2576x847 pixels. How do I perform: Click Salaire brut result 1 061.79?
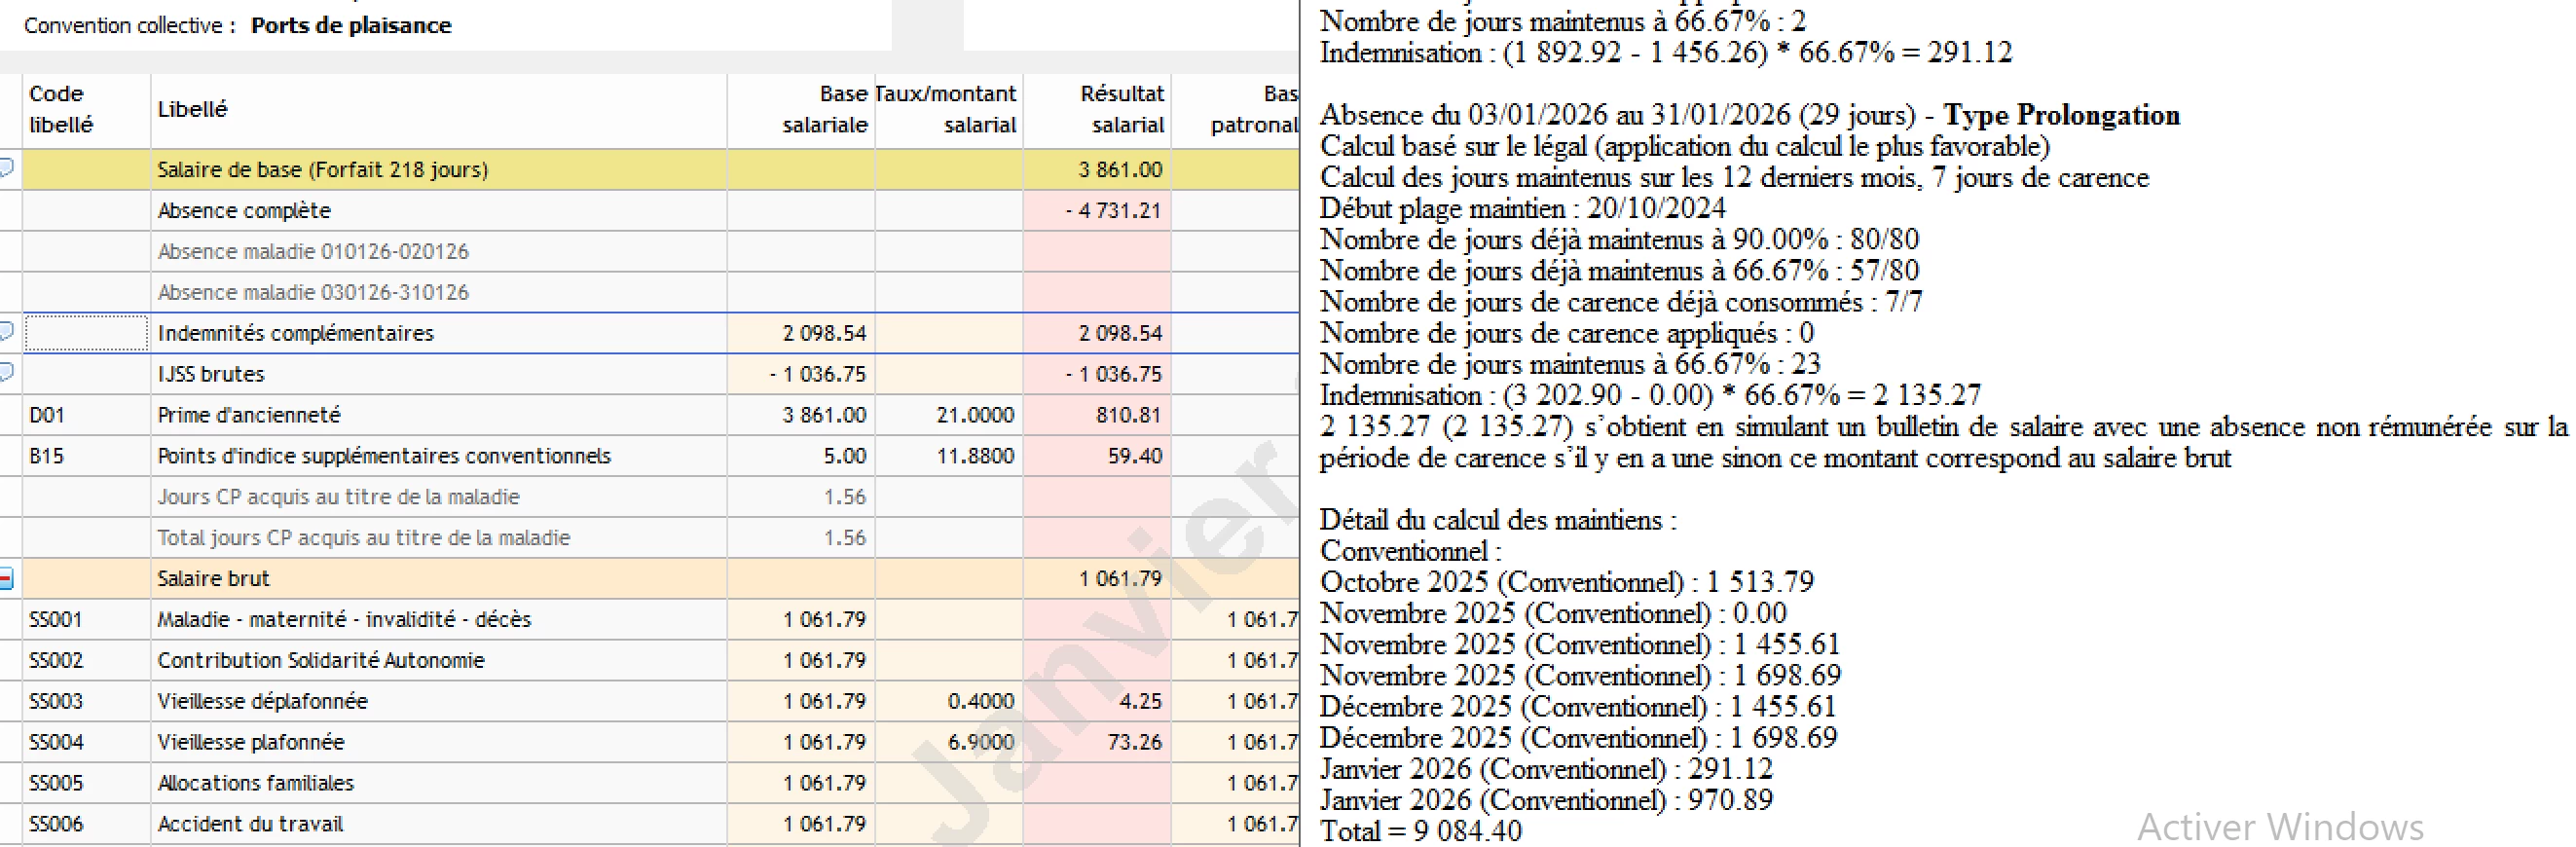(1120, 579)
